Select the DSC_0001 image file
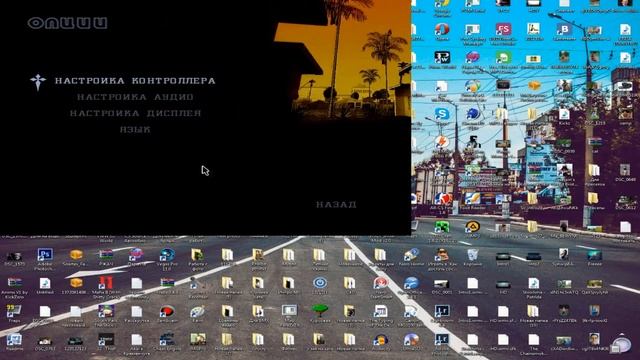The height and width of the screenshot is (360, 640). pyautogui.click(x=442, y=287)
